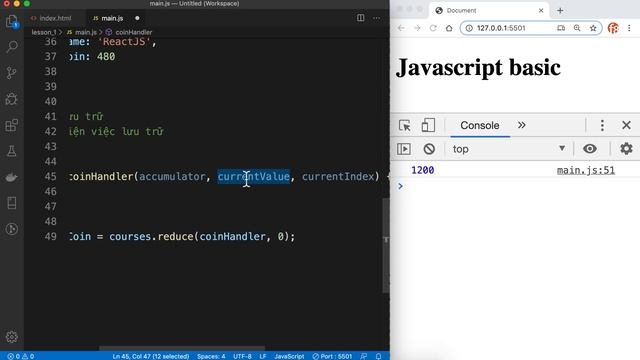Open the Run and Debug view
Viewport: 640px width, 360px height.
pyautogui.click(x=12, y=99)
